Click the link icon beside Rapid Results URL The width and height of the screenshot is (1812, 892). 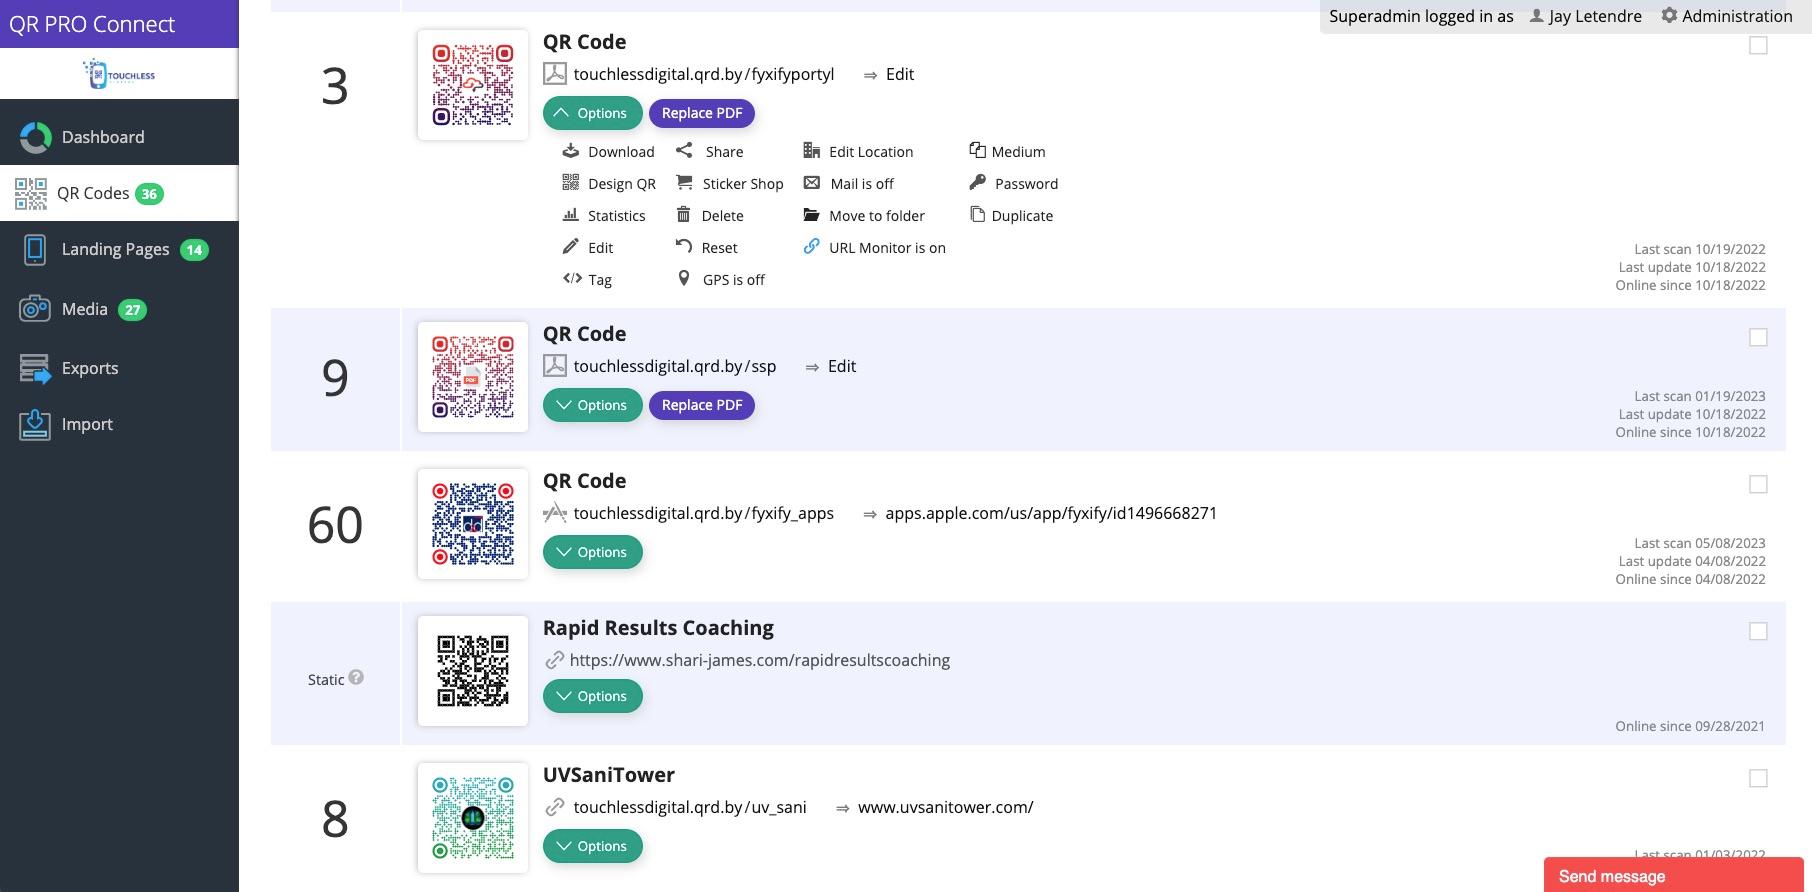(x=554, y=660)
